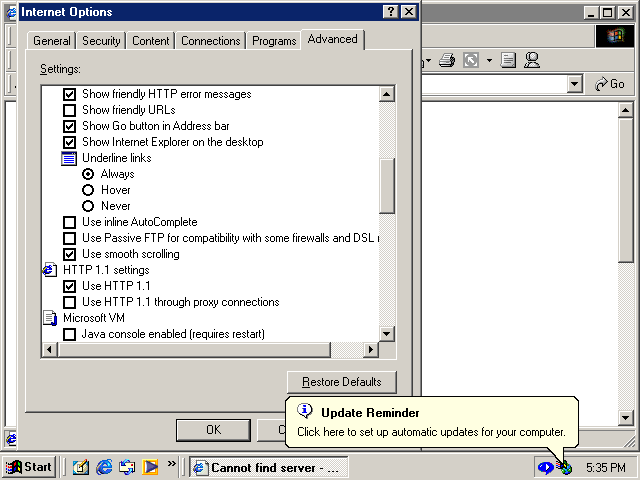Toggle Show Go button in Address bar
The image size is (640, 480).
(x=69, y=126)
